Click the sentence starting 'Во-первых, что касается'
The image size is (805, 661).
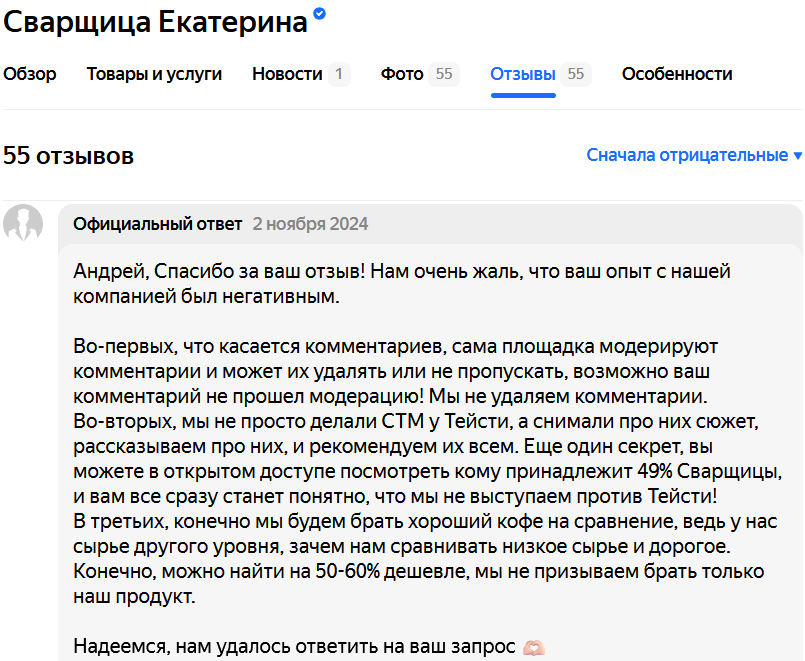pos(395,372)
